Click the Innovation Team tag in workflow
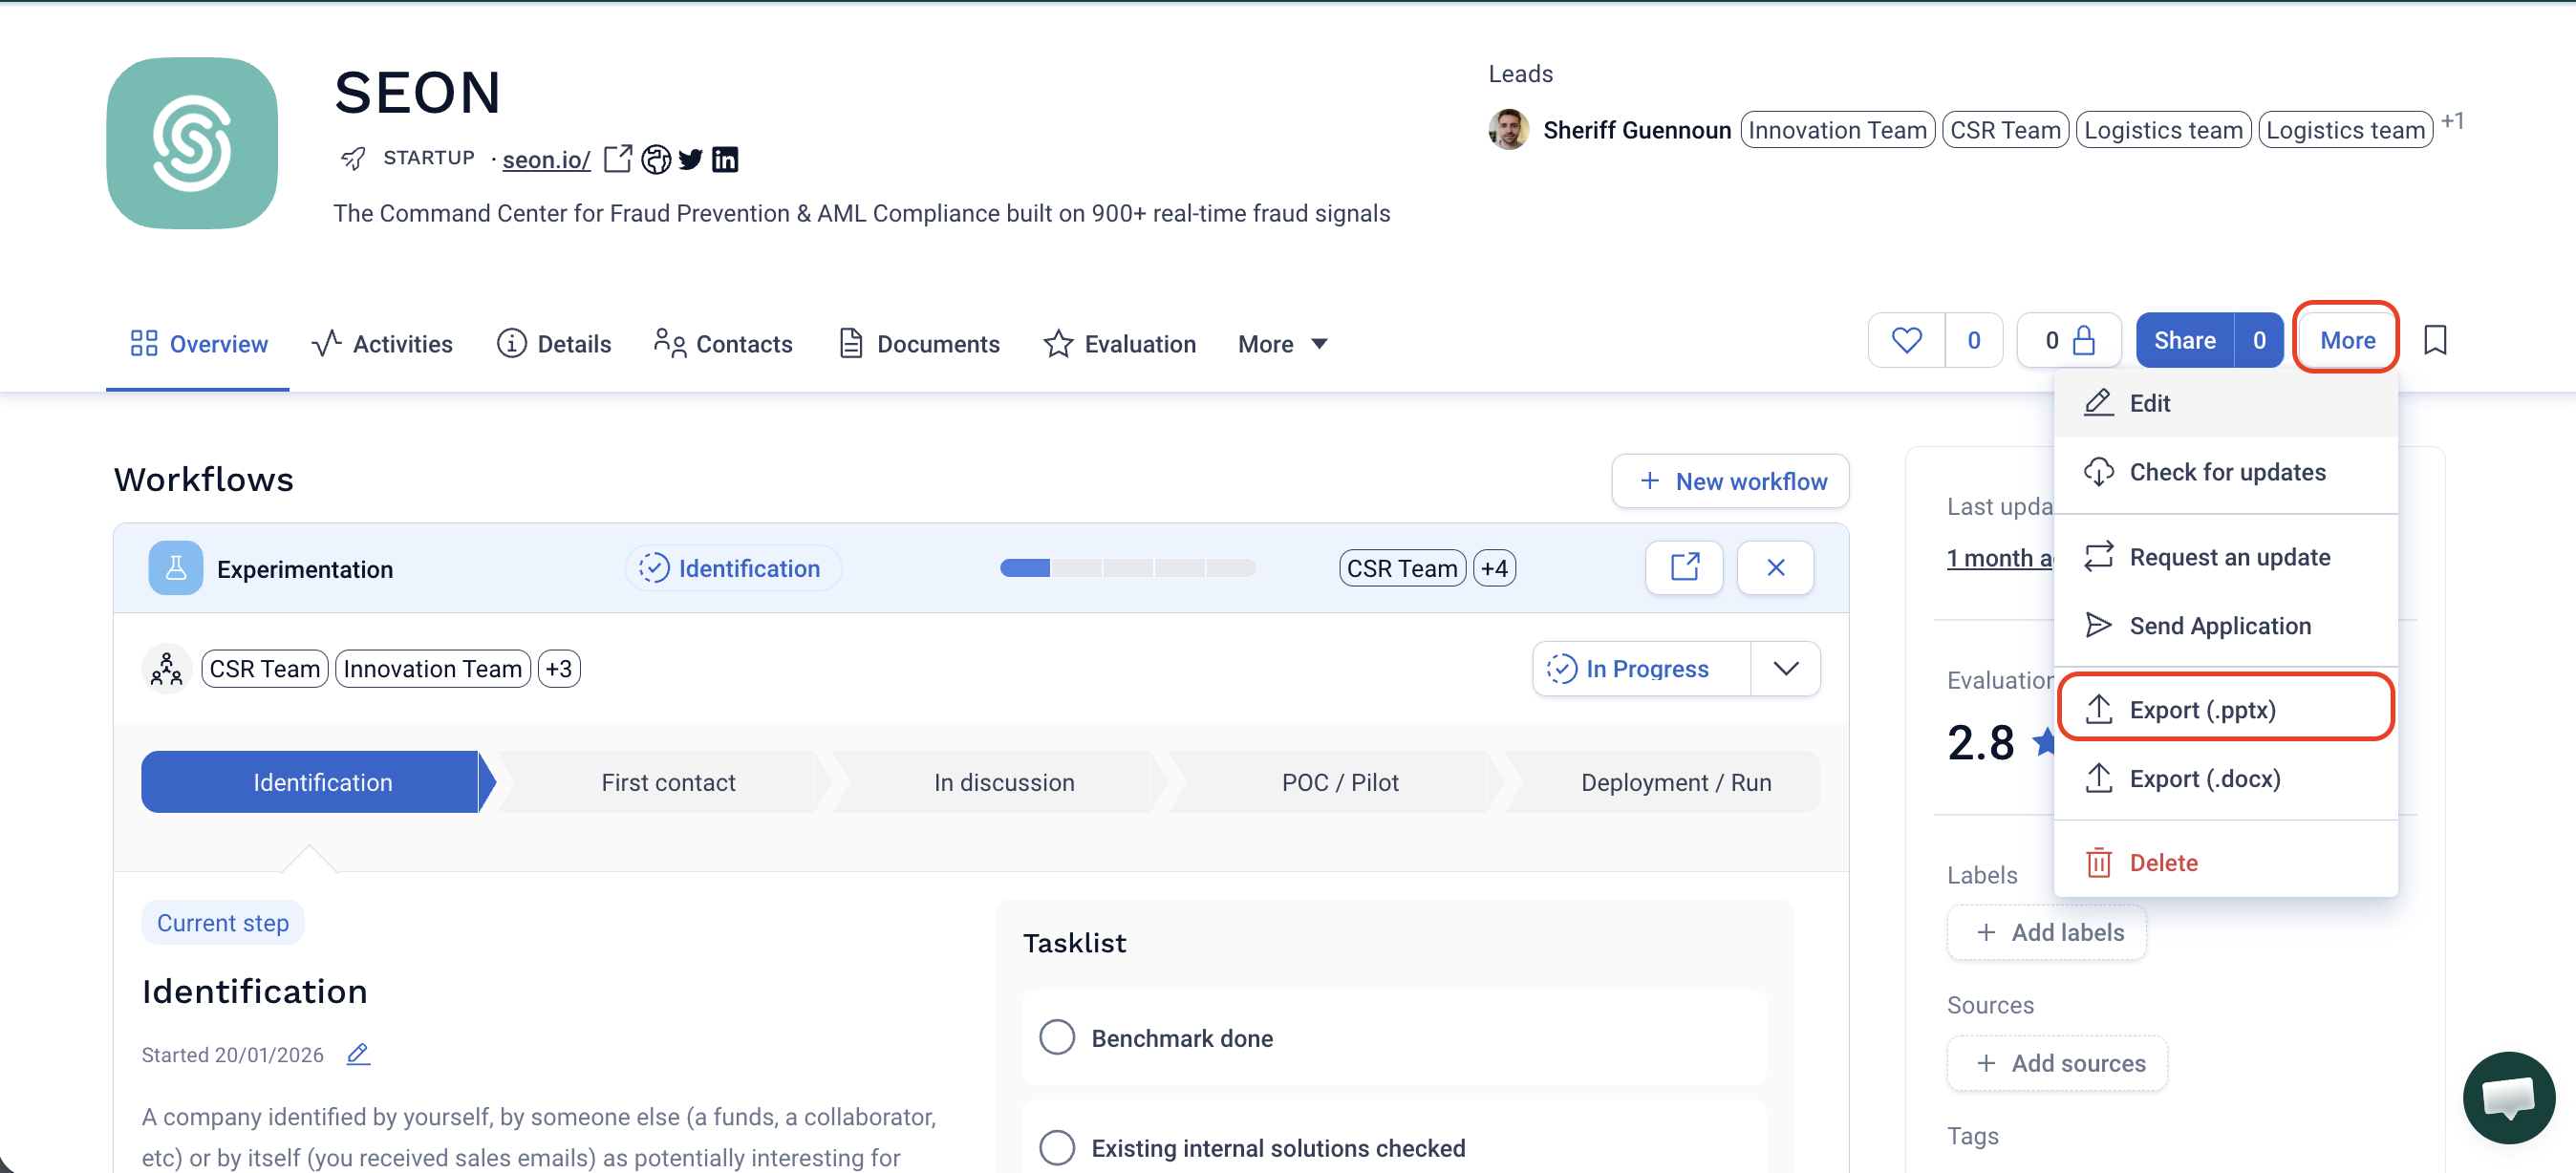 [432, 669]
